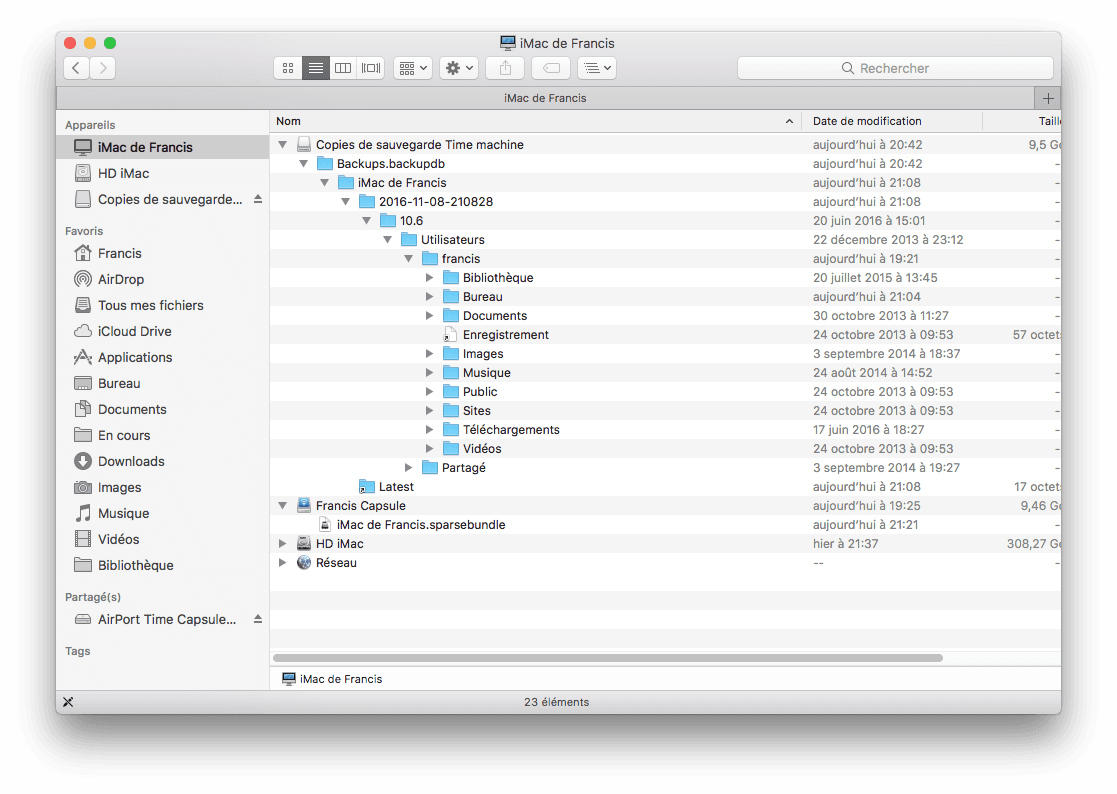The width and height of the screenshot is (1117, 794).
Task: Click the horizontal scrollbar in file list
Action: coord(608,658)
